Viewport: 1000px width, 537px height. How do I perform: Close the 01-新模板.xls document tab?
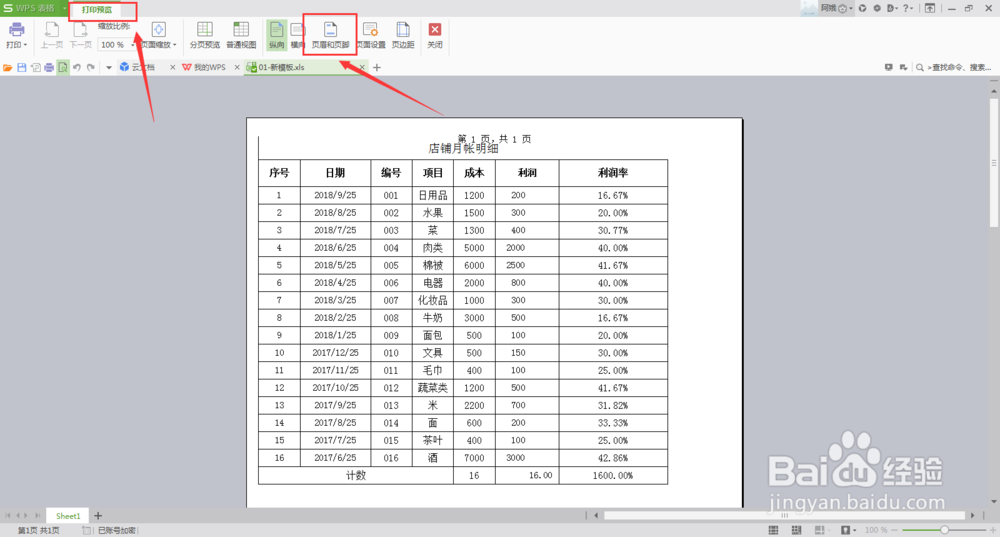tap(362, 67)
